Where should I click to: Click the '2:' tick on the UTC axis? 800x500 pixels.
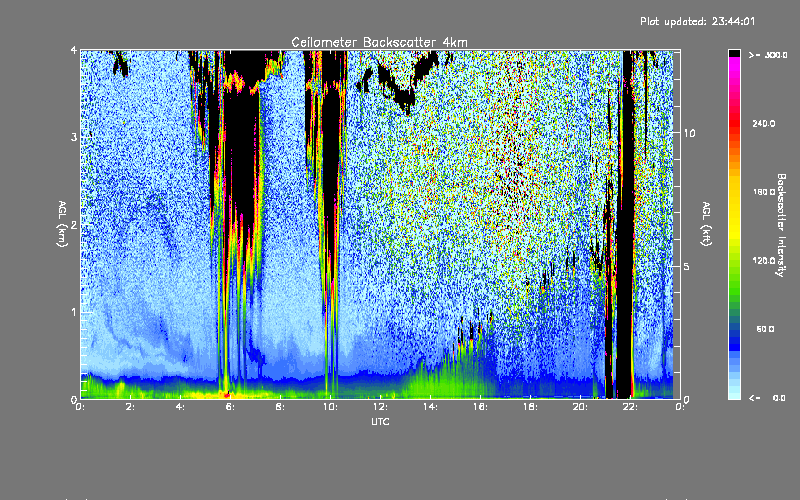point(130,407)
